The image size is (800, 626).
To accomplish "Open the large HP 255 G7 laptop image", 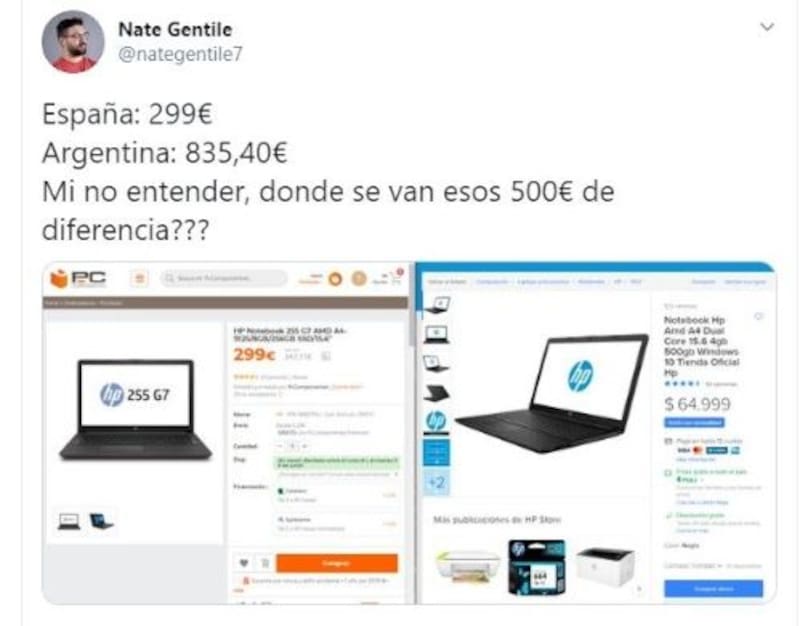I will pyautogui.click(x=135, y=410).
